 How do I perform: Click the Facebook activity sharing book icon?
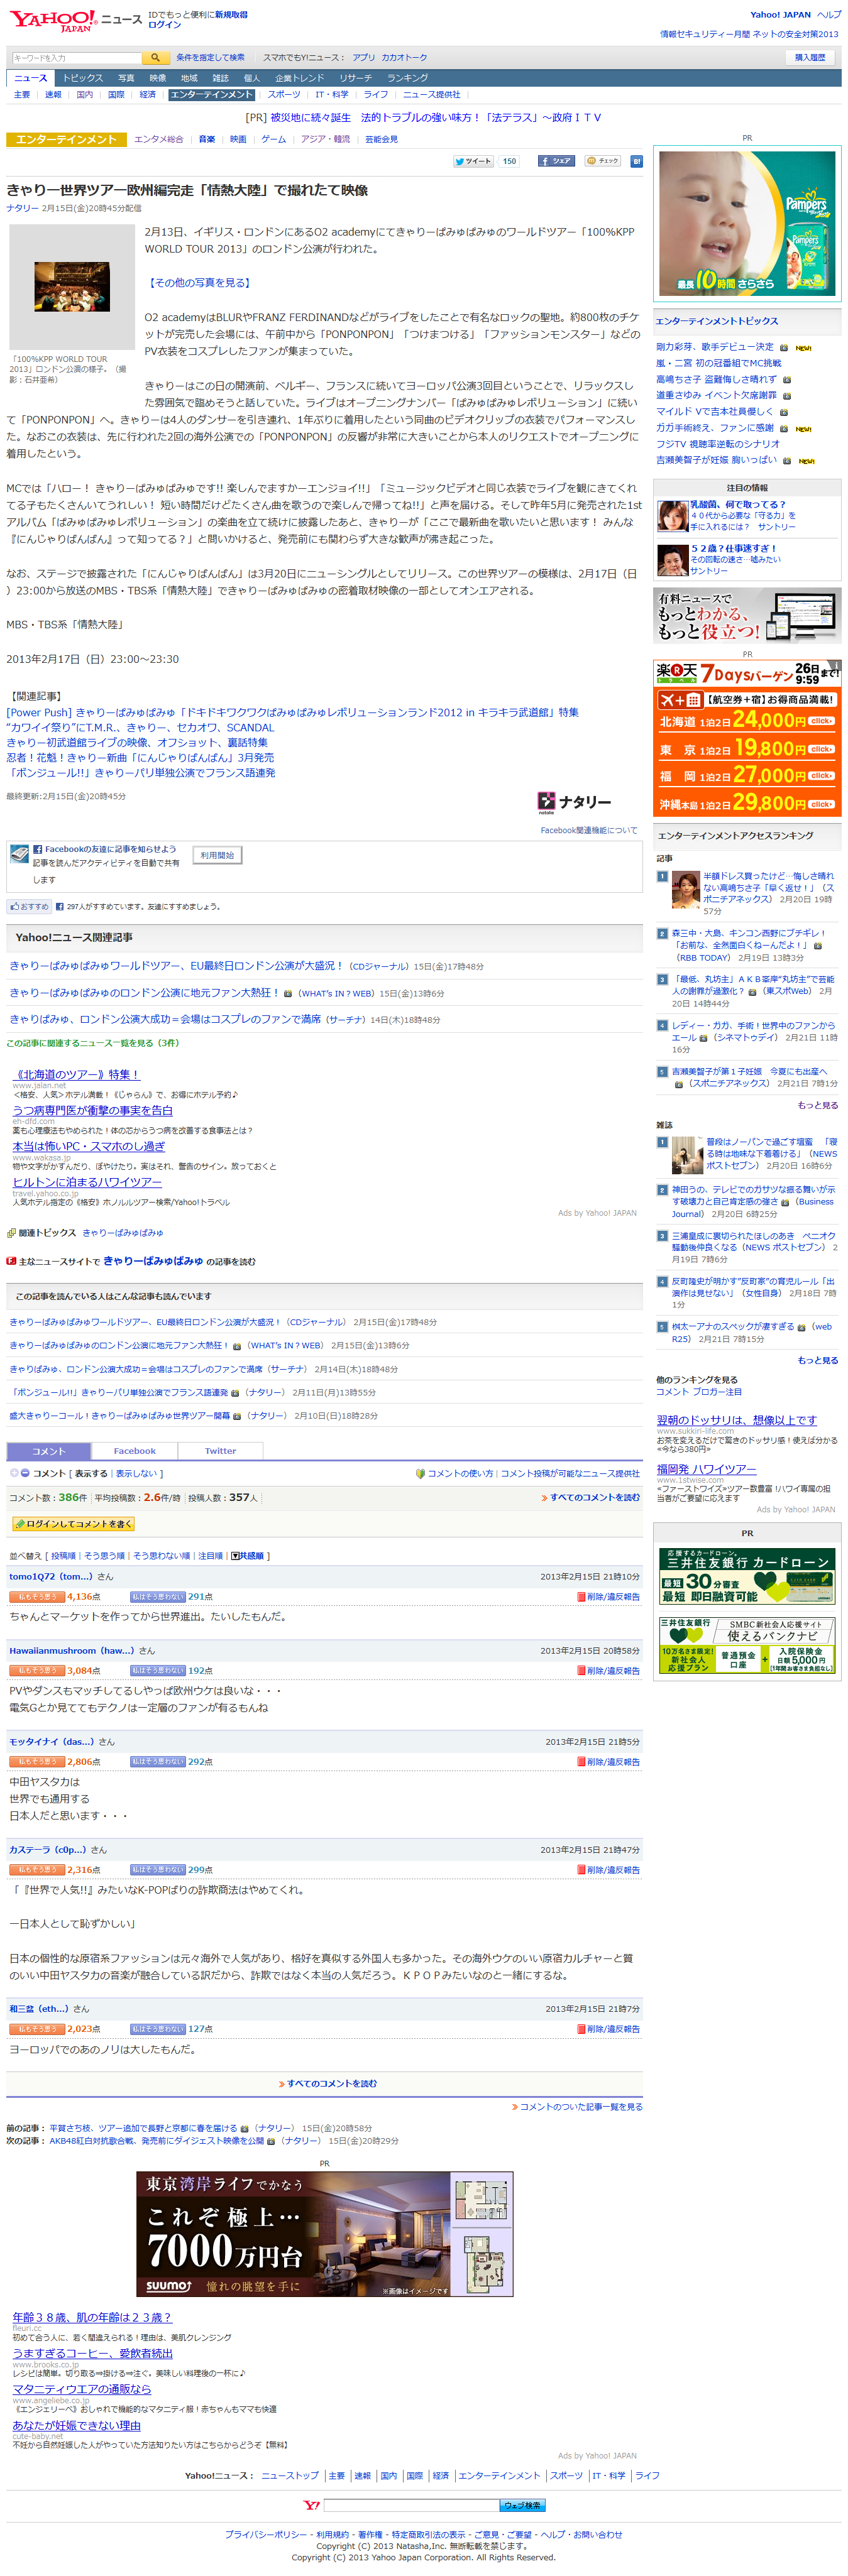[19, 854]
